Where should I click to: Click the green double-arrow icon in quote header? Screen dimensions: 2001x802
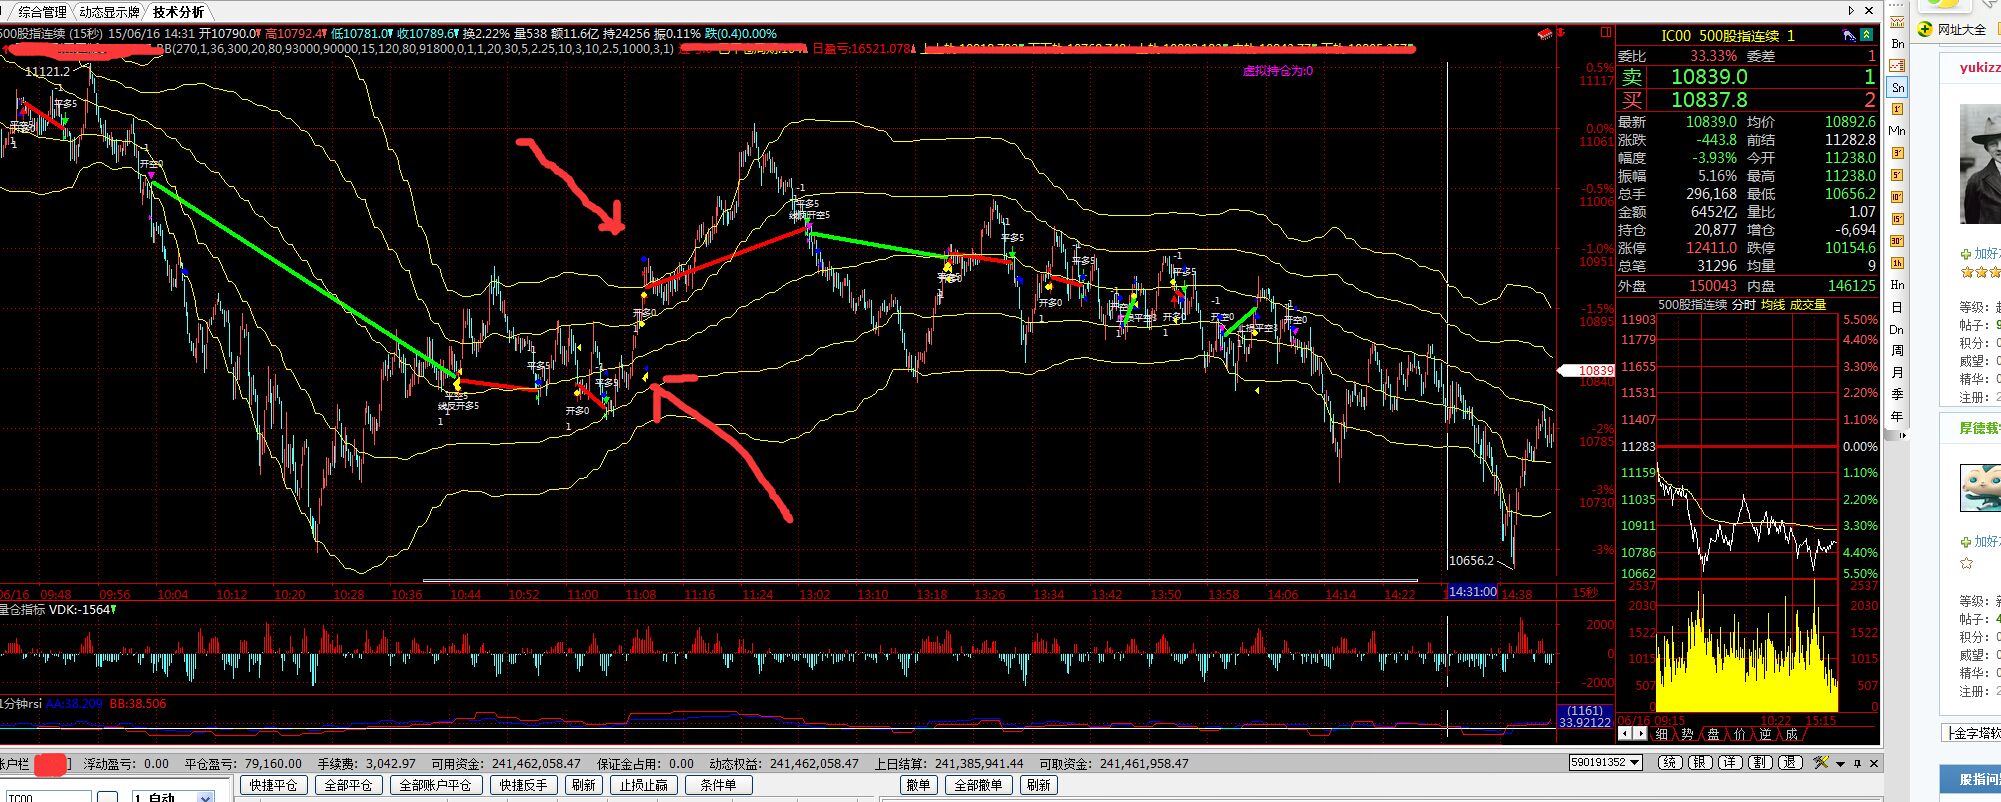(x=1866, y=34)
